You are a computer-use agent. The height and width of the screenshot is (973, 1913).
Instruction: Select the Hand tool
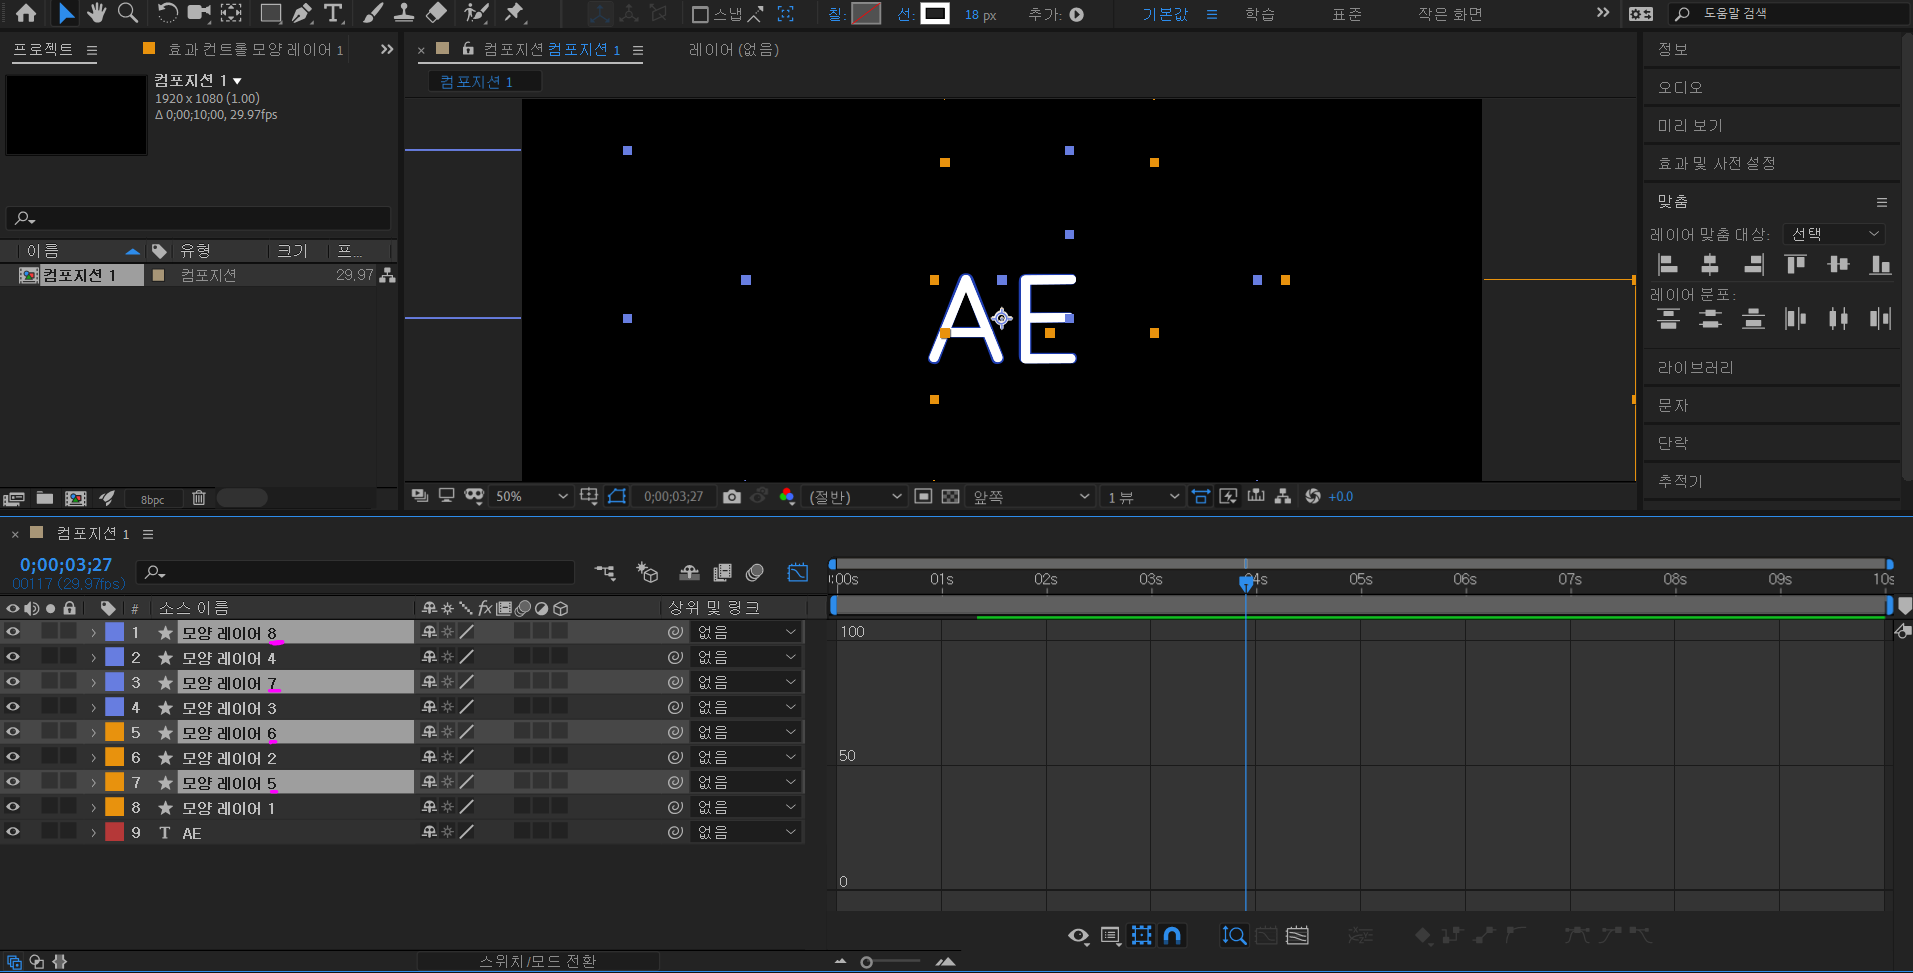point(96,13)
